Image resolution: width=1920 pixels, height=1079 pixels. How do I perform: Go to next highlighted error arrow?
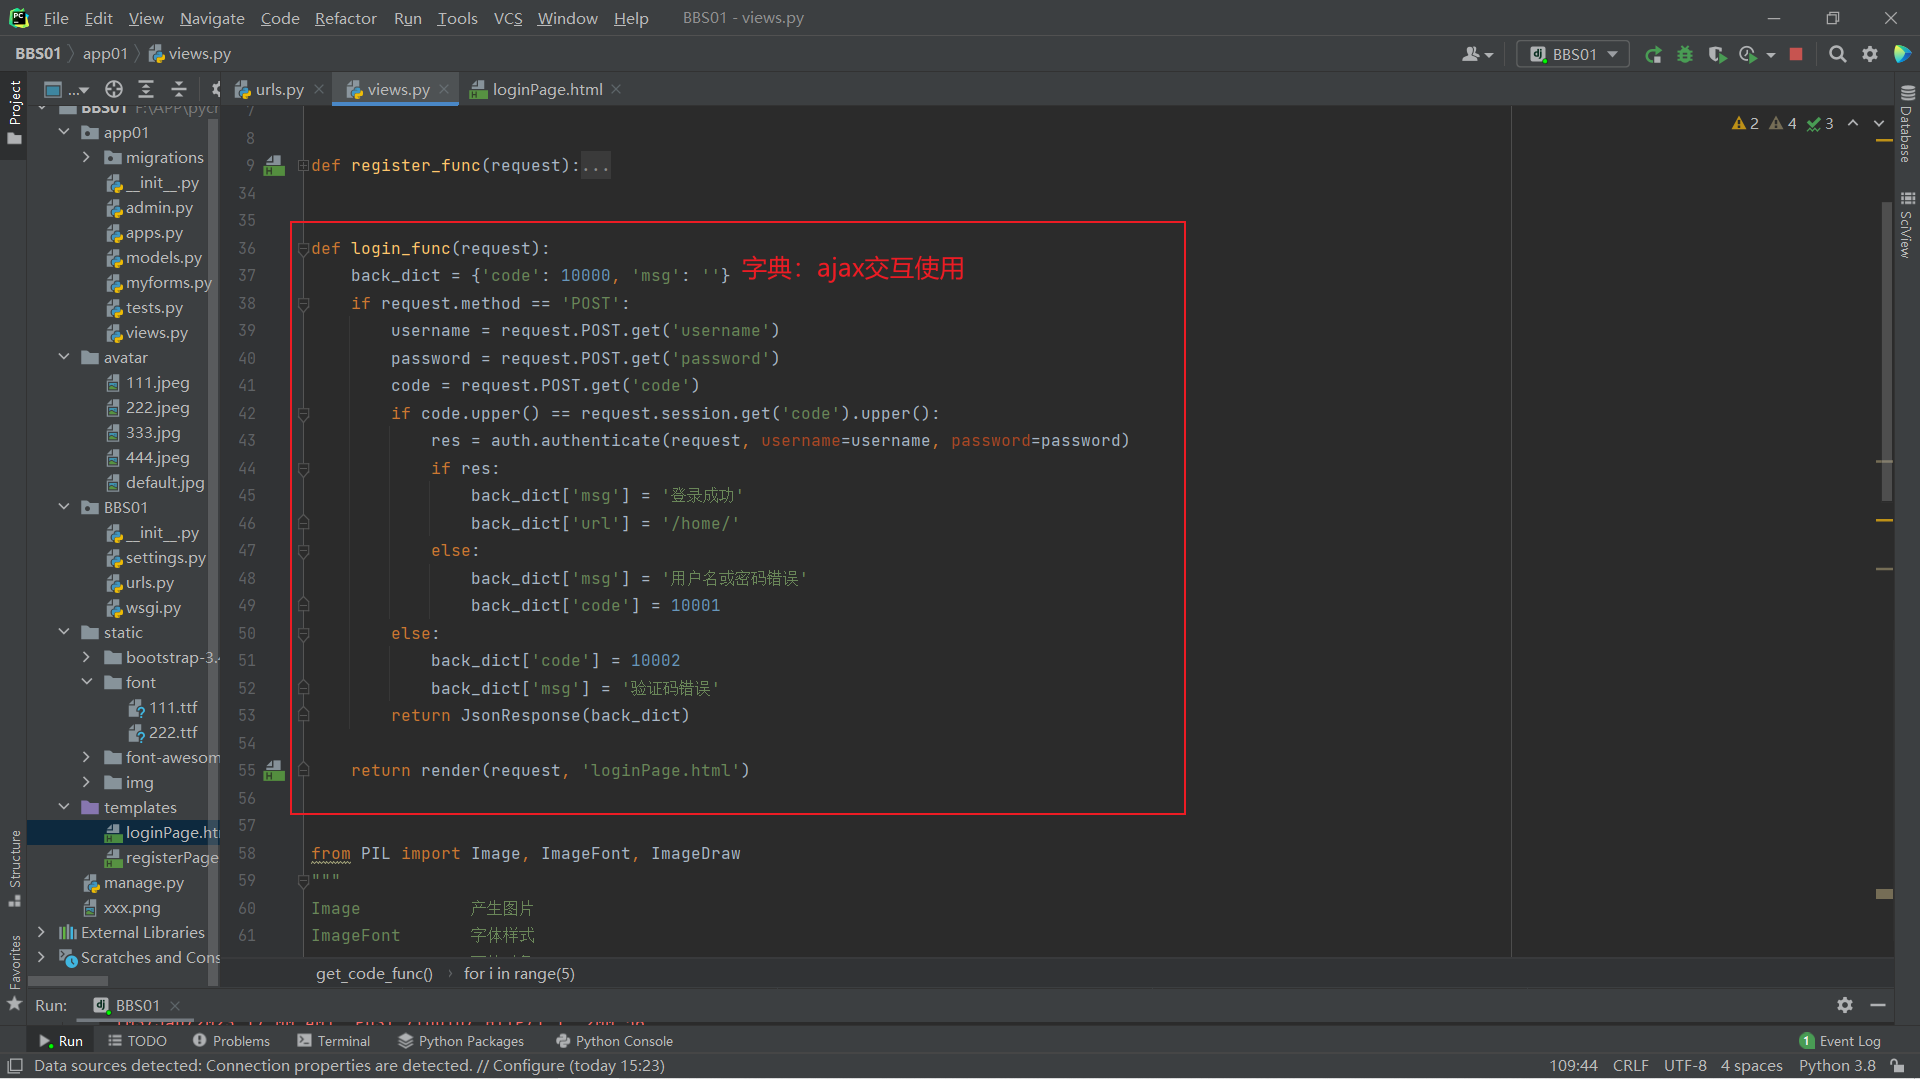(x=1879, y=123)
